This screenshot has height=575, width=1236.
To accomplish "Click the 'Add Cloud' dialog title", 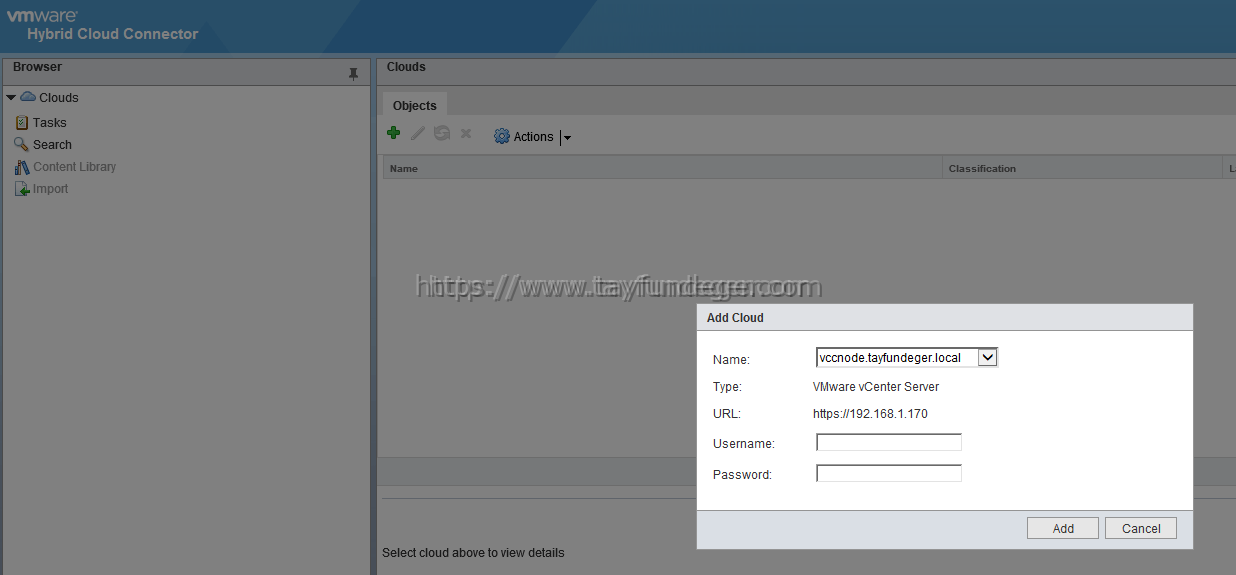I will (x=735, y=317).
